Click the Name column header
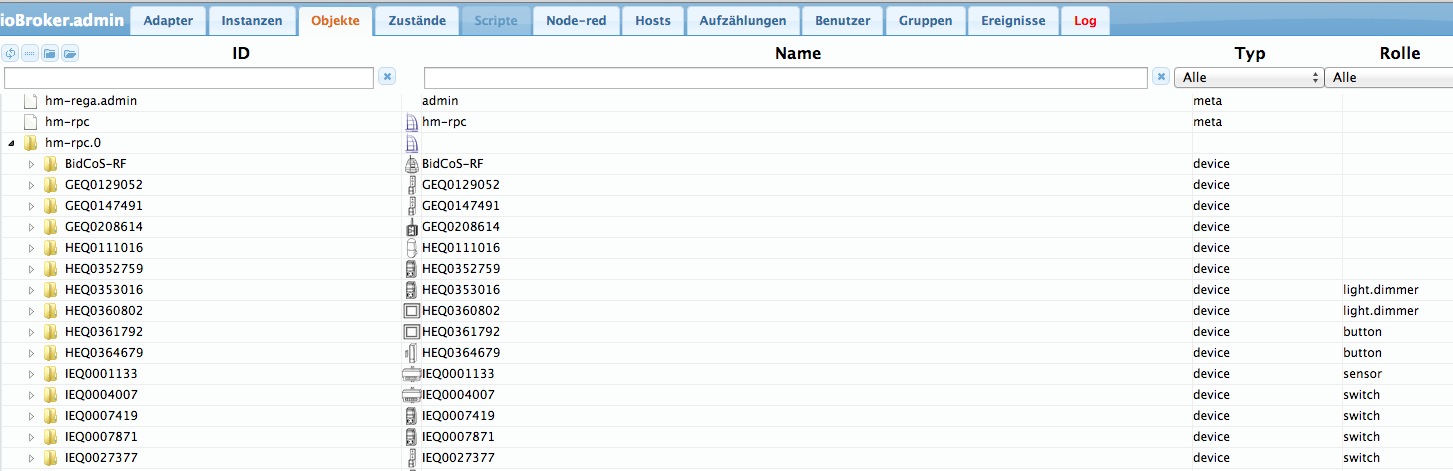 (798, 54)
